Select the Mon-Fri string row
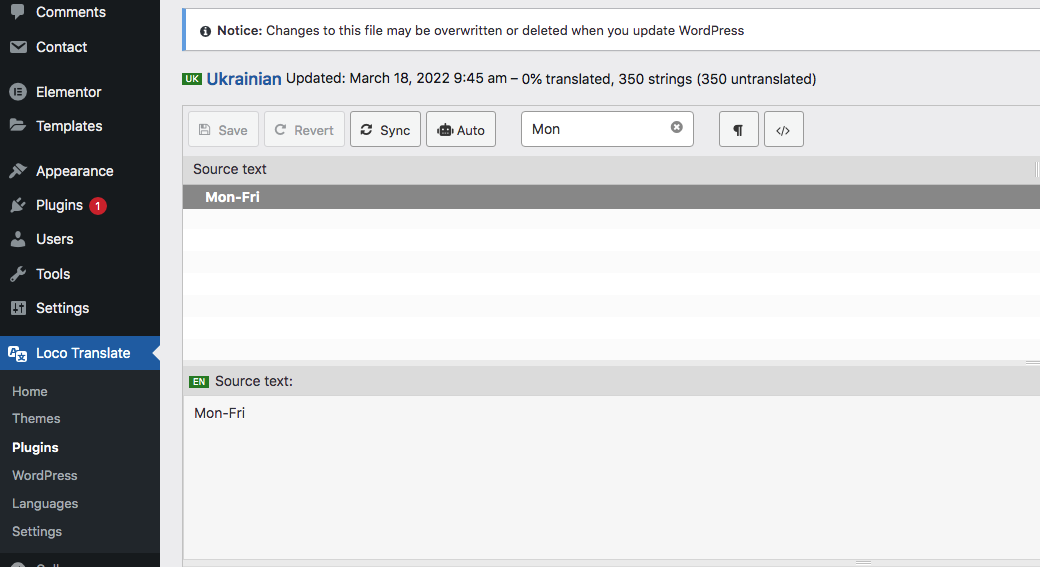This screenshot has height=567, width=1040. pos(611,197)
